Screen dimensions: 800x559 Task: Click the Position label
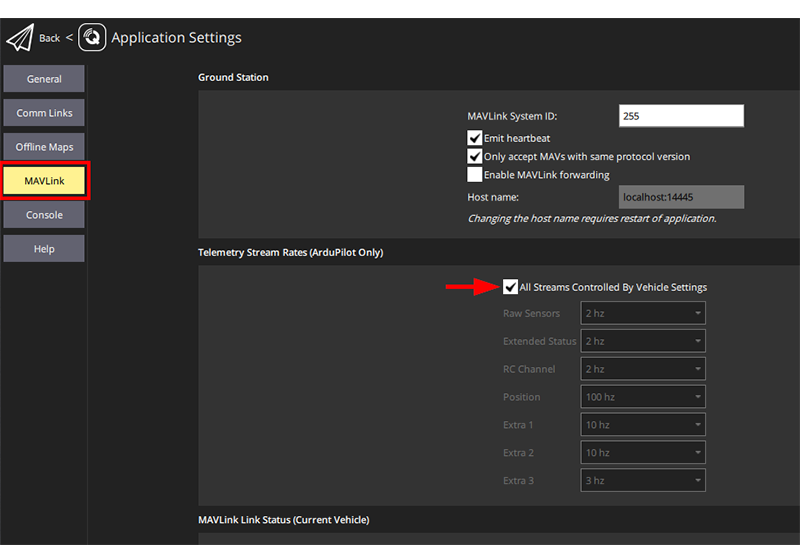point(521,397)
